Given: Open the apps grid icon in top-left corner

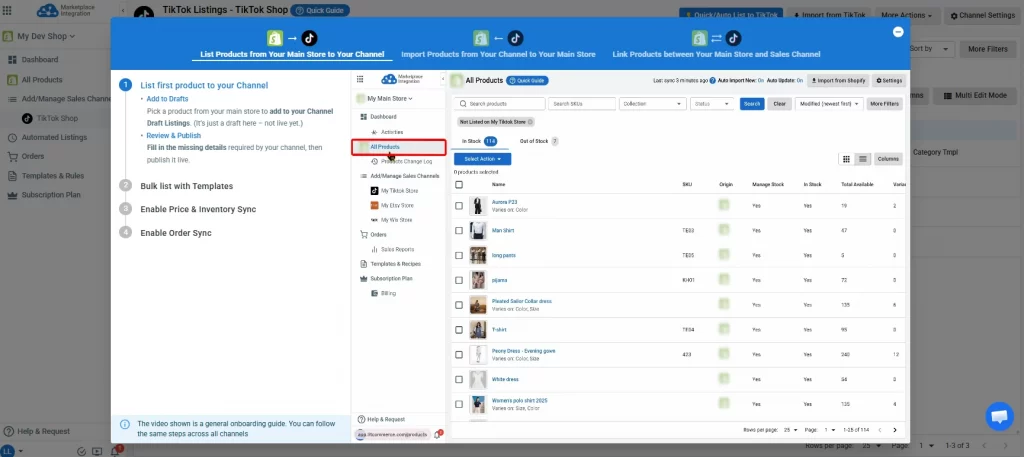Looking at the screenshot, I should 7,10.
